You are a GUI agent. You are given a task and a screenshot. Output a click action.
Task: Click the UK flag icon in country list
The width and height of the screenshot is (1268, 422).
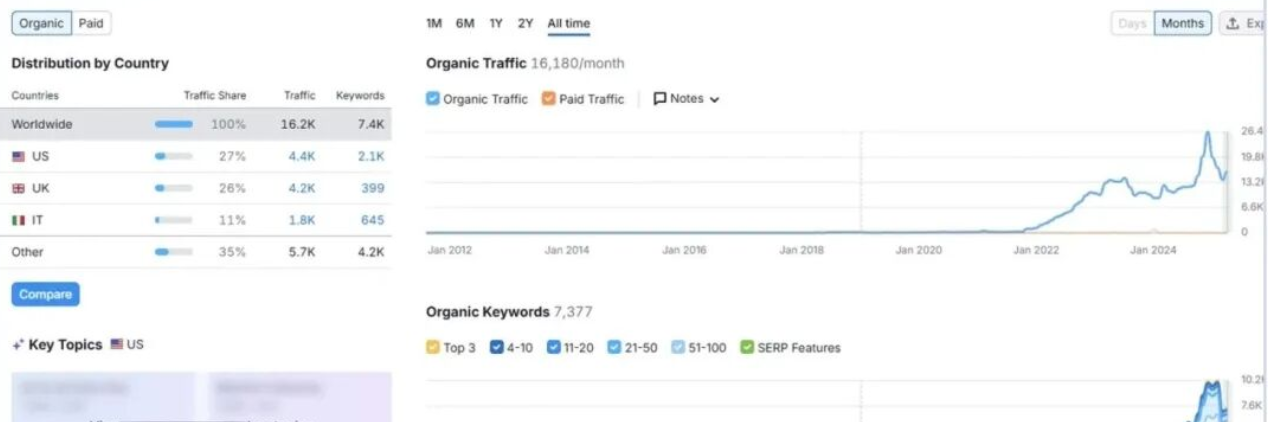click(18, 188)
